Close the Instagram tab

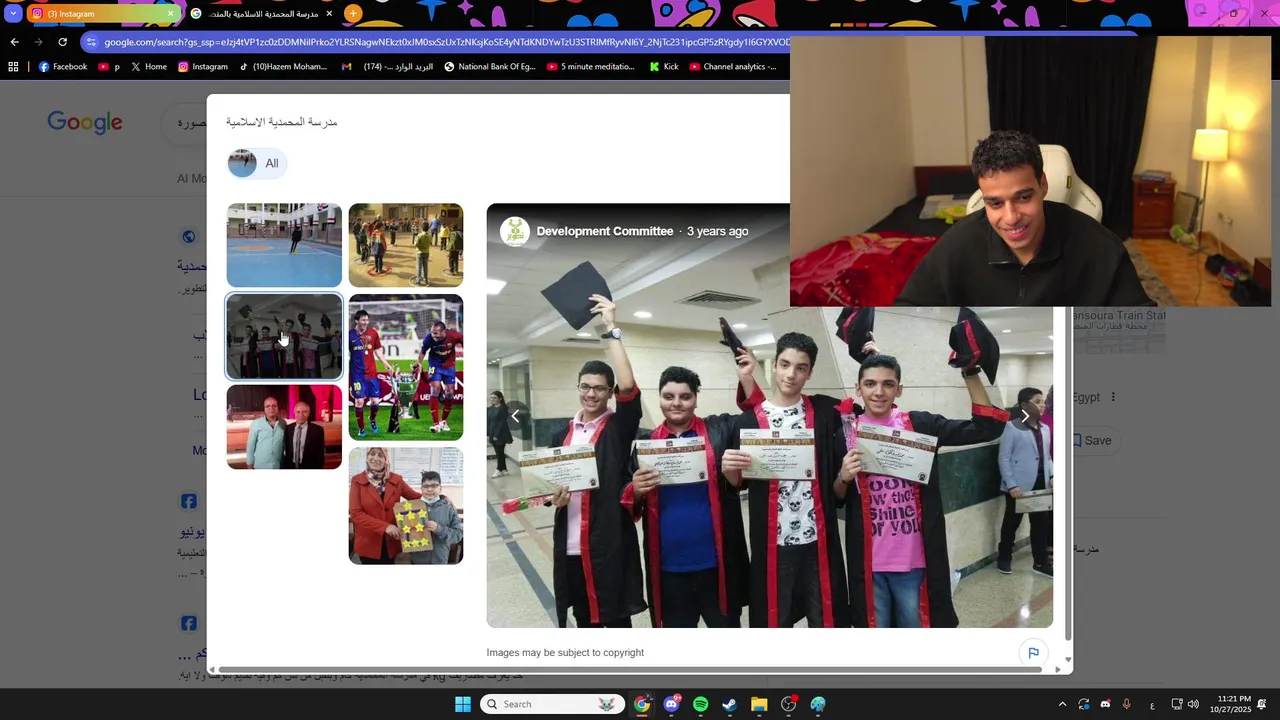(170, 14)
